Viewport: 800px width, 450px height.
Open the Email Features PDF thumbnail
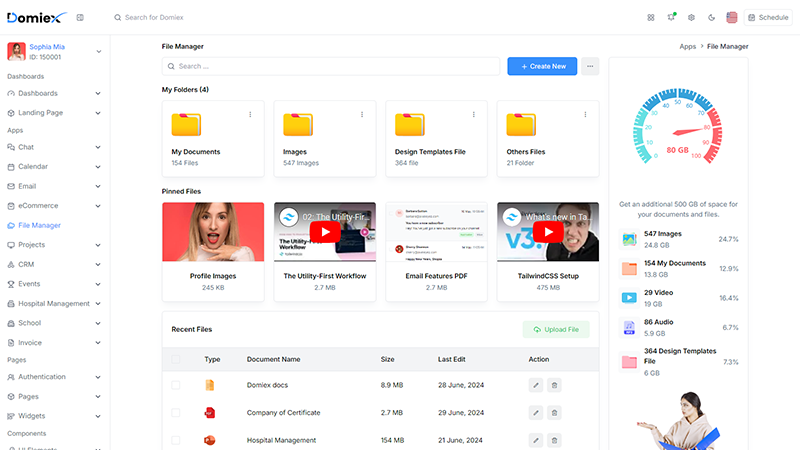click(436, 232)
